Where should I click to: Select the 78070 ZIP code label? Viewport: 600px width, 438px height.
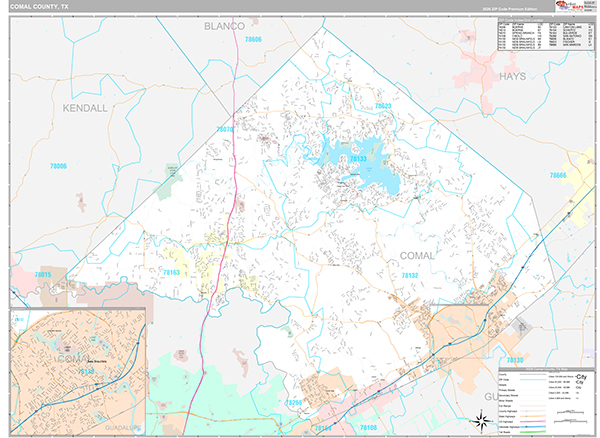click(226, 129)
